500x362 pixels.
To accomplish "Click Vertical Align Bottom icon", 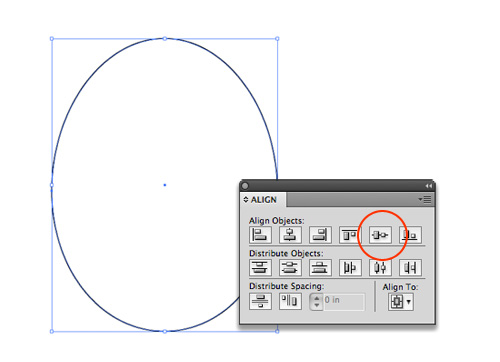I will pyautogui.click(x=410, y=235).
